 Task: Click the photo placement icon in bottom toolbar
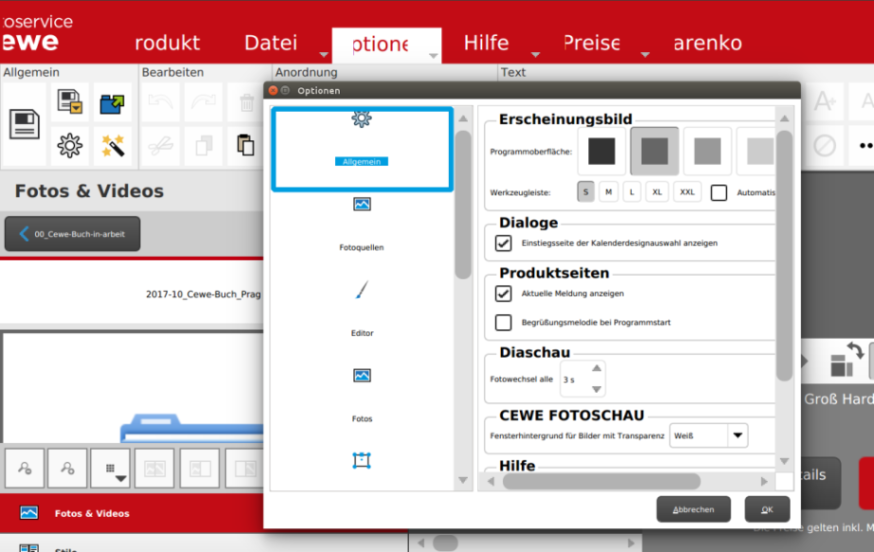(x=154, y=468)
